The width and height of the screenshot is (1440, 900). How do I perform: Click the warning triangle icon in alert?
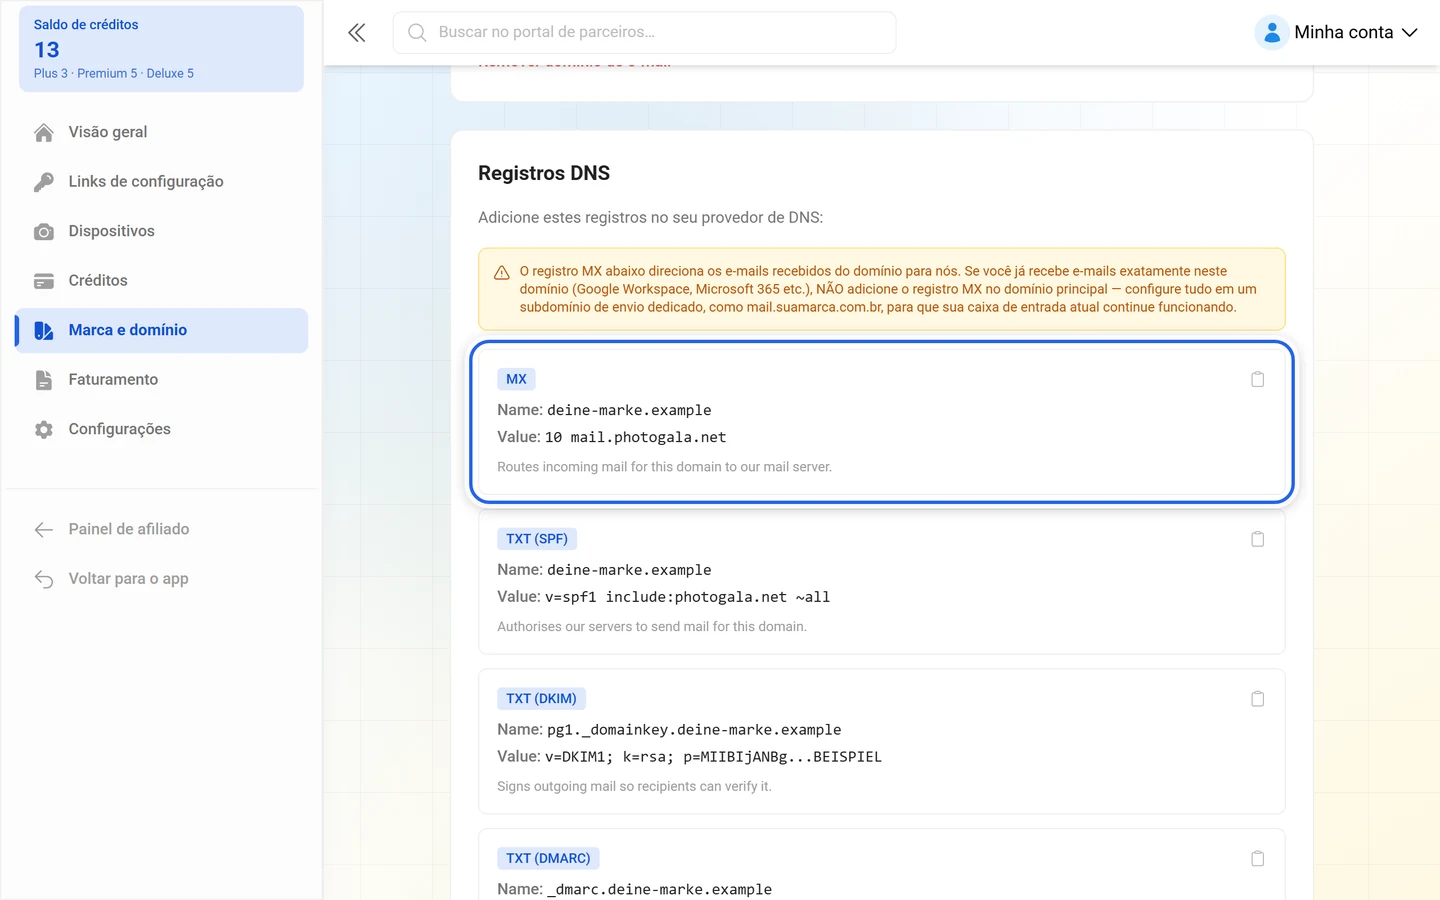click(x=502, y=272)
